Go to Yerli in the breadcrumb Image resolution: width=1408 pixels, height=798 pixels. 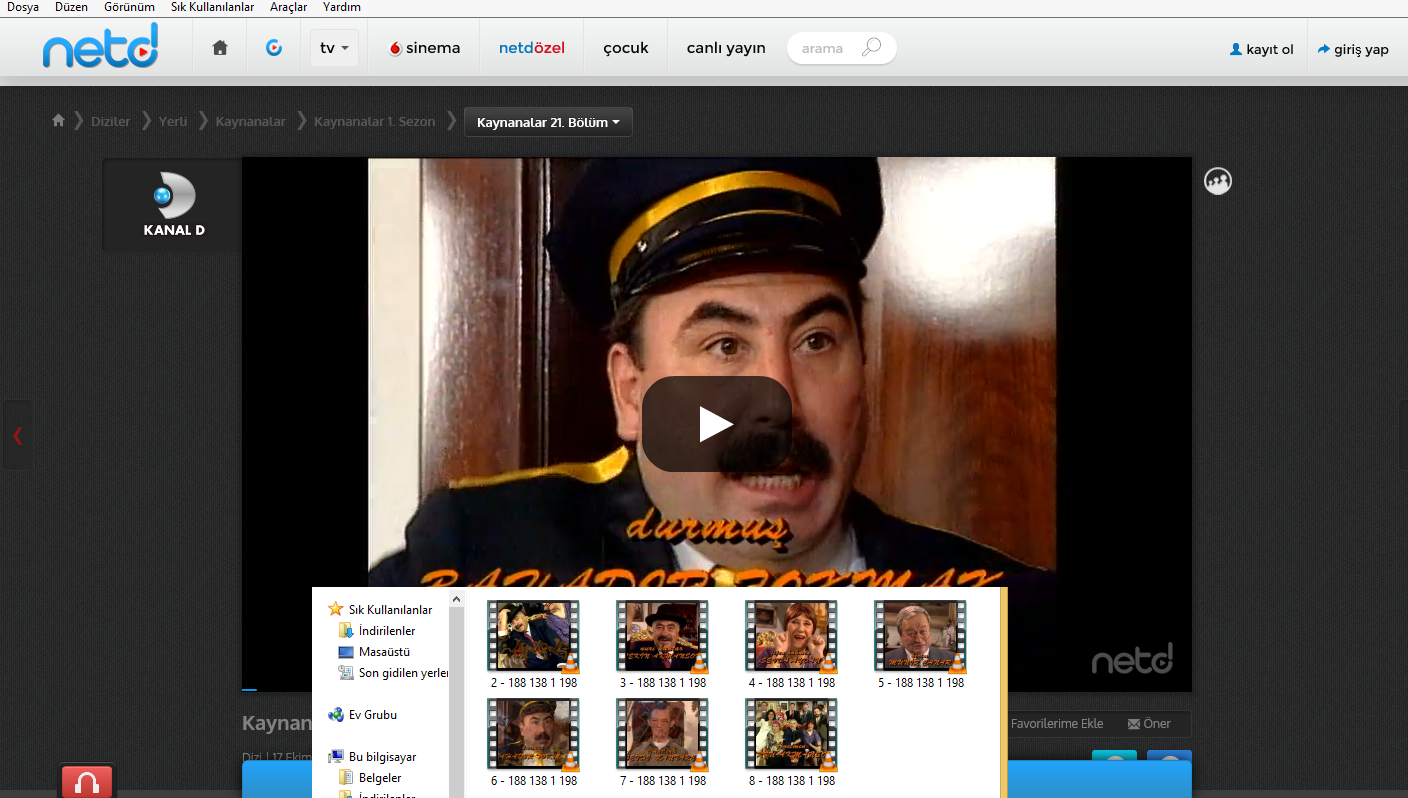pyautogui.click(x=173, y=122)
